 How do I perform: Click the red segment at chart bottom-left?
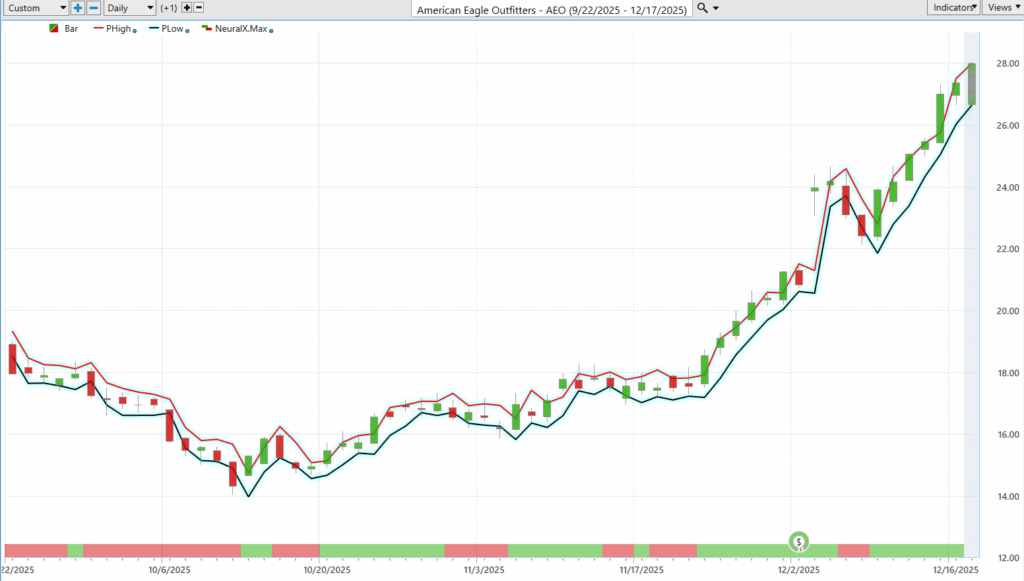pos(35,550)
